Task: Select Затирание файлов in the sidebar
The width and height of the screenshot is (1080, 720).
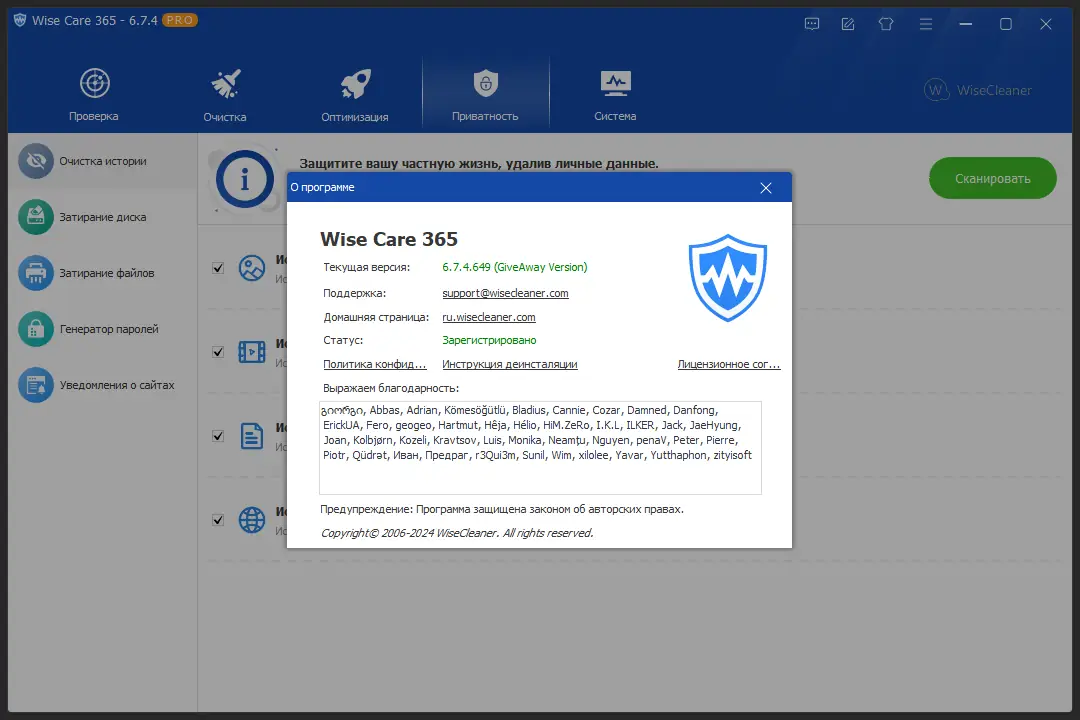Action: [103, 273]
